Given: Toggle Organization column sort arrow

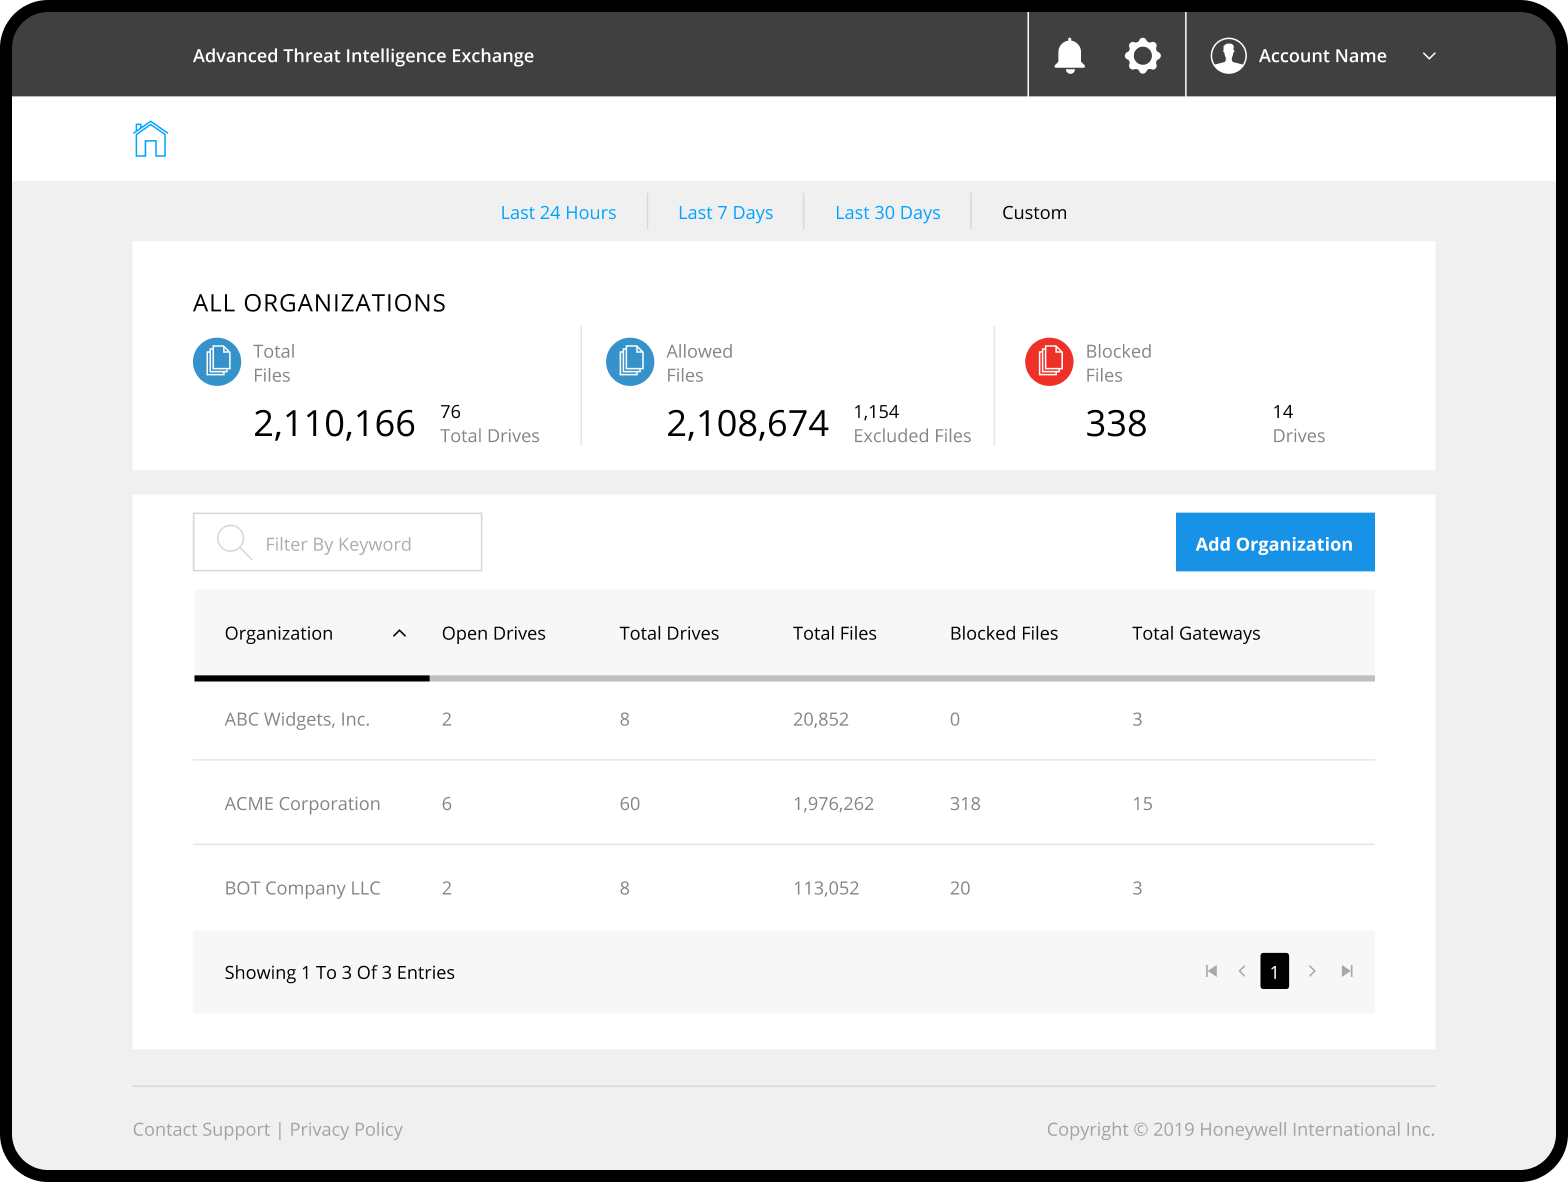Looking at the screenshot, I should coord(399,633).
